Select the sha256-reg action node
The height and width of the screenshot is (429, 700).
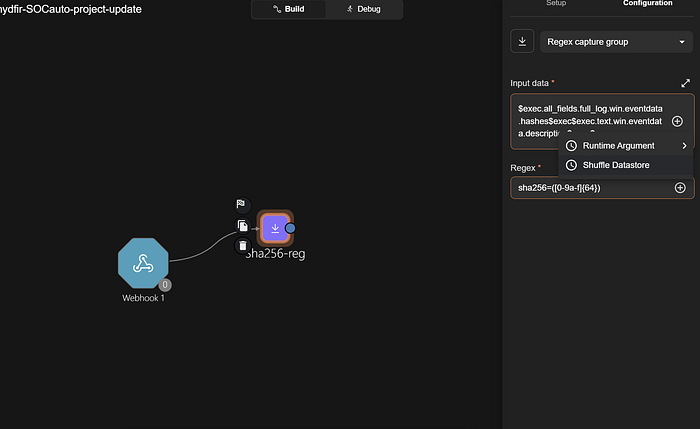(275, 228)
